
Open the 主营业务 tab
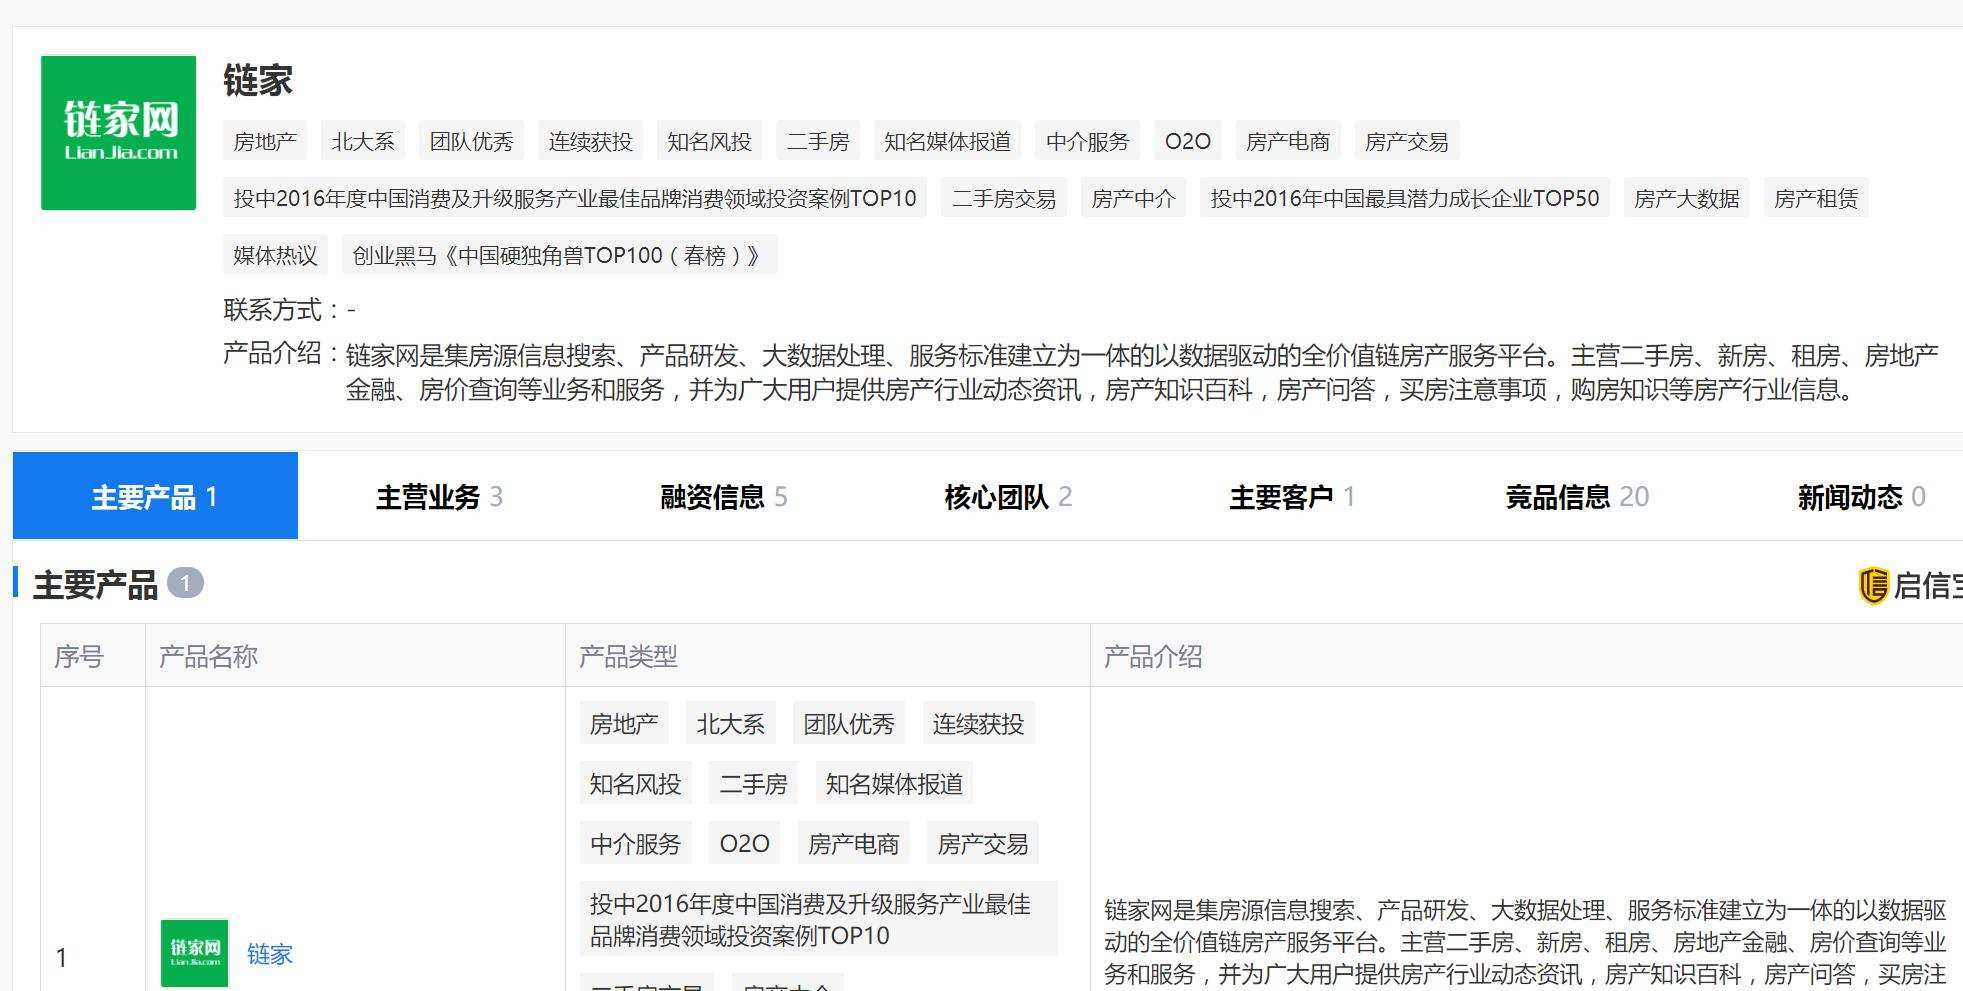[439, 497]
